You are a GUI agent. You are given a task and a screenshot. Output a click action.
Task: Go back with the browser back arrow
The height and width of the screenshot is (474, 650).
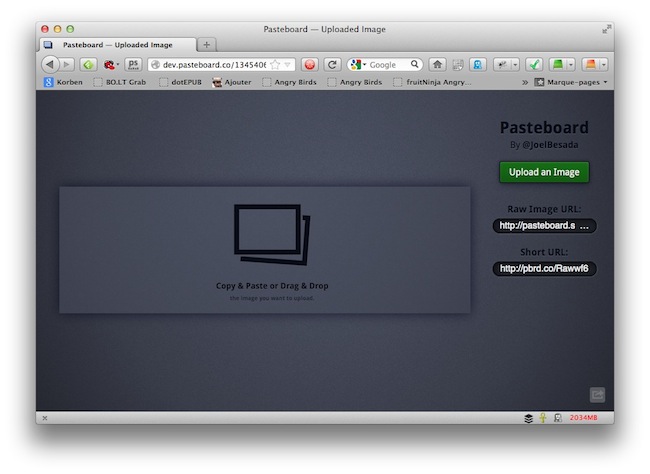pos(50,65)
